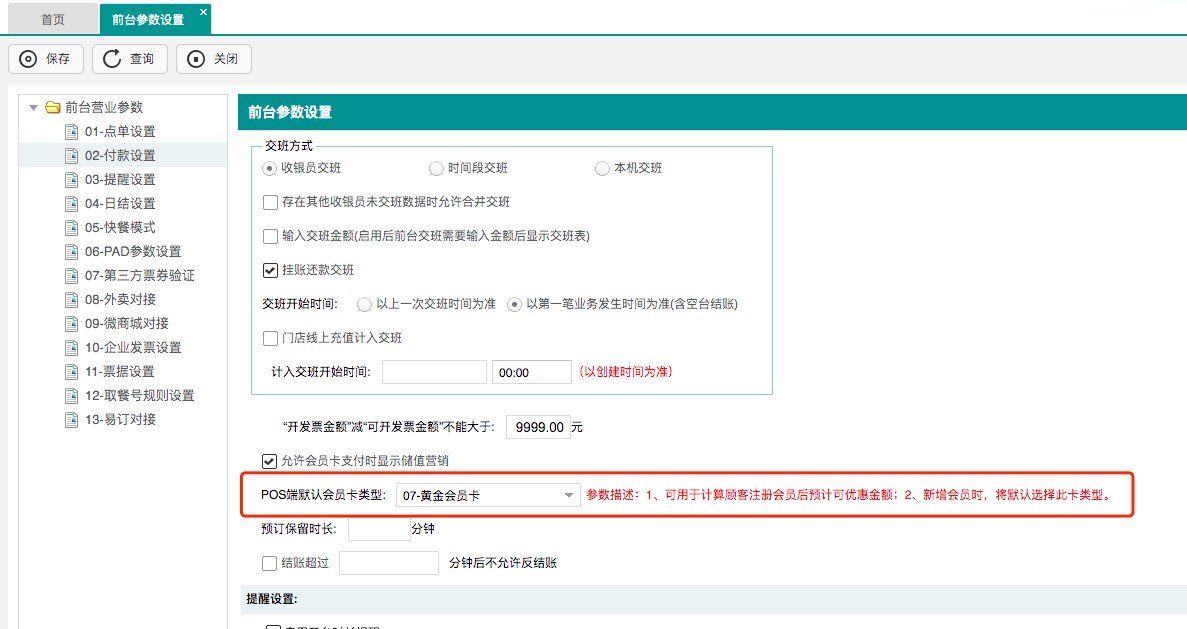Screen dimensions: 1187x629
Task: Close the 前台参数设置 tab
Action: click(x=203, y=12)
